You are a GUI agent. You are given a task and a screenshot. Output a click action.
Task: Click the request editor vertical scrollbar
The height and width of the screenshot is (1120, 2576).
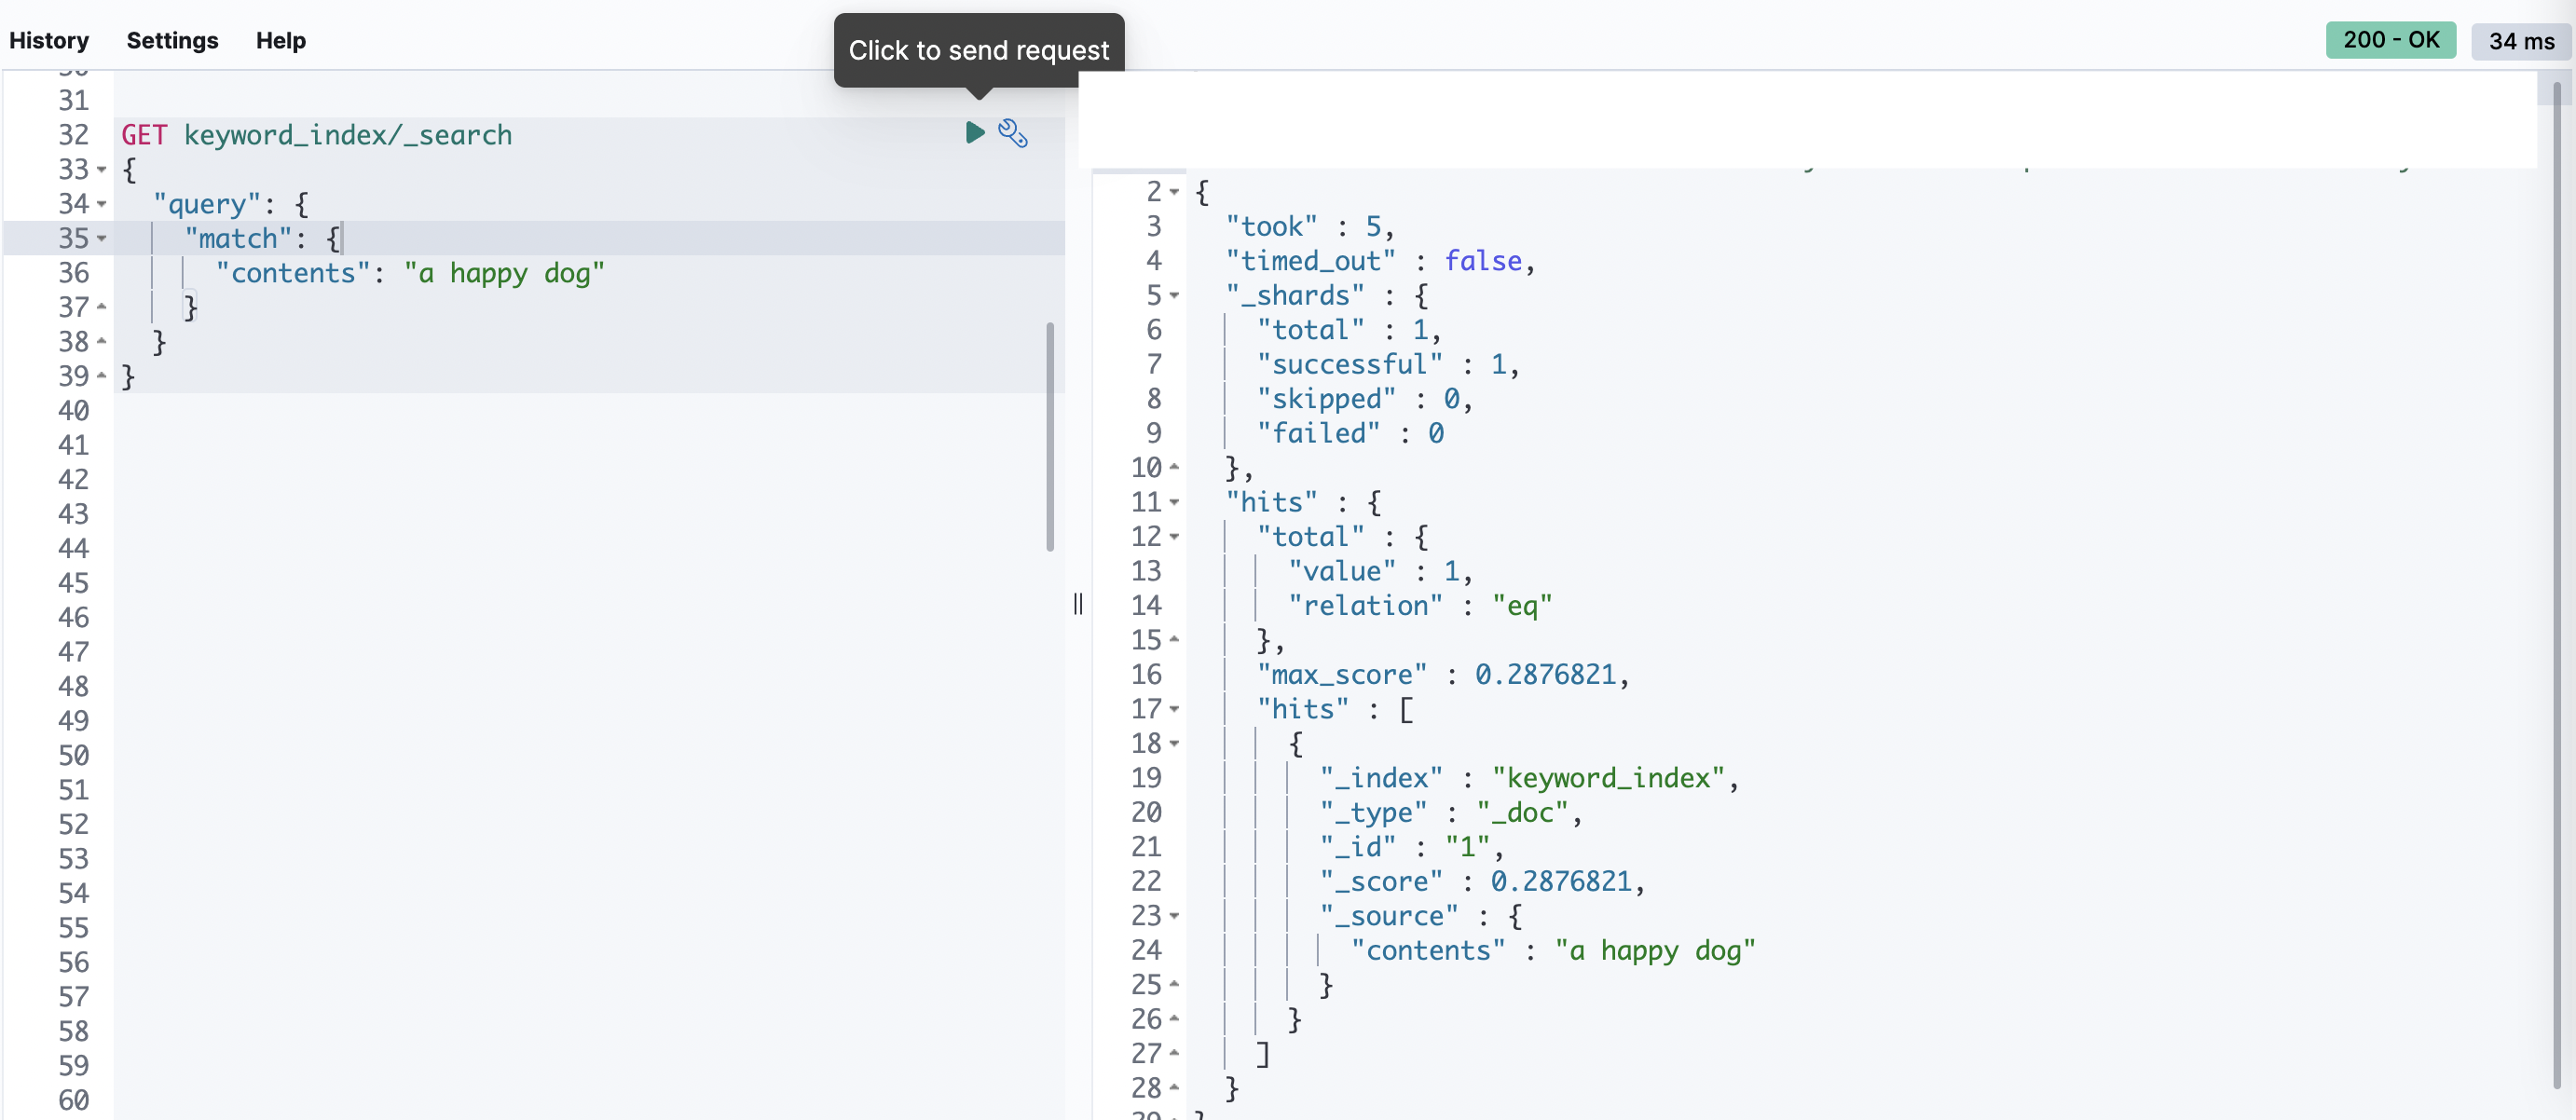click(x=1049, y=436)
